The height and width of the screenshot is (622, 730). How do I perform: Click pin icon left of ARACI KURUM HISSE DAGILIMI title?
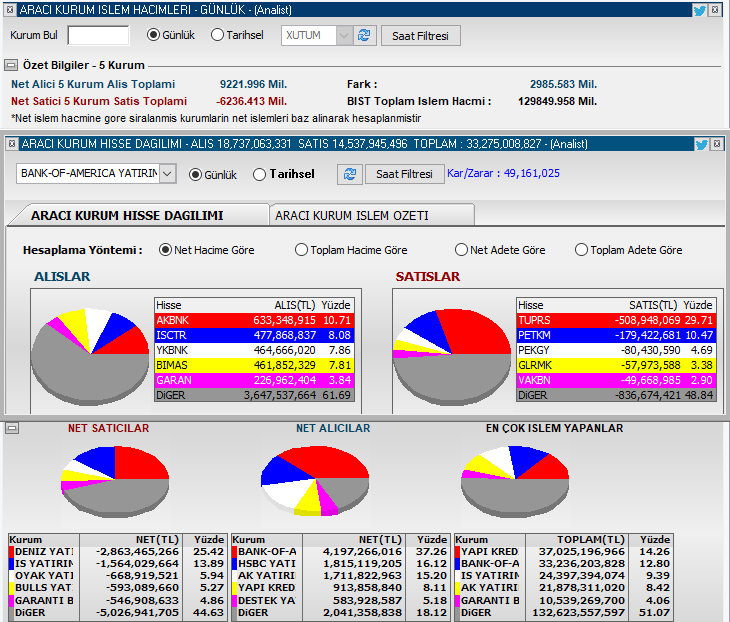[12, 143]
